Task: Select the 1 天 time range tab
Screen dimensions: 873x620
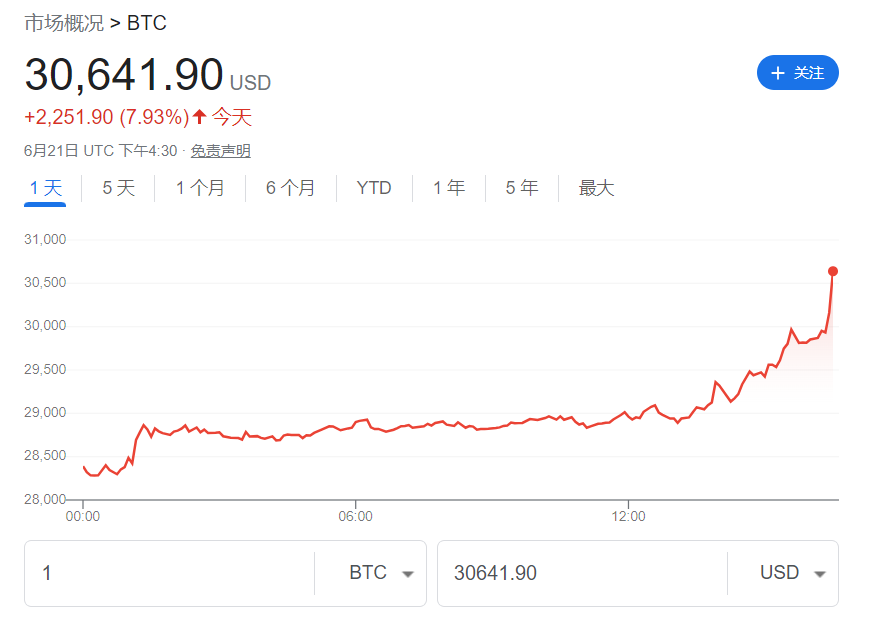Action: 45,188
